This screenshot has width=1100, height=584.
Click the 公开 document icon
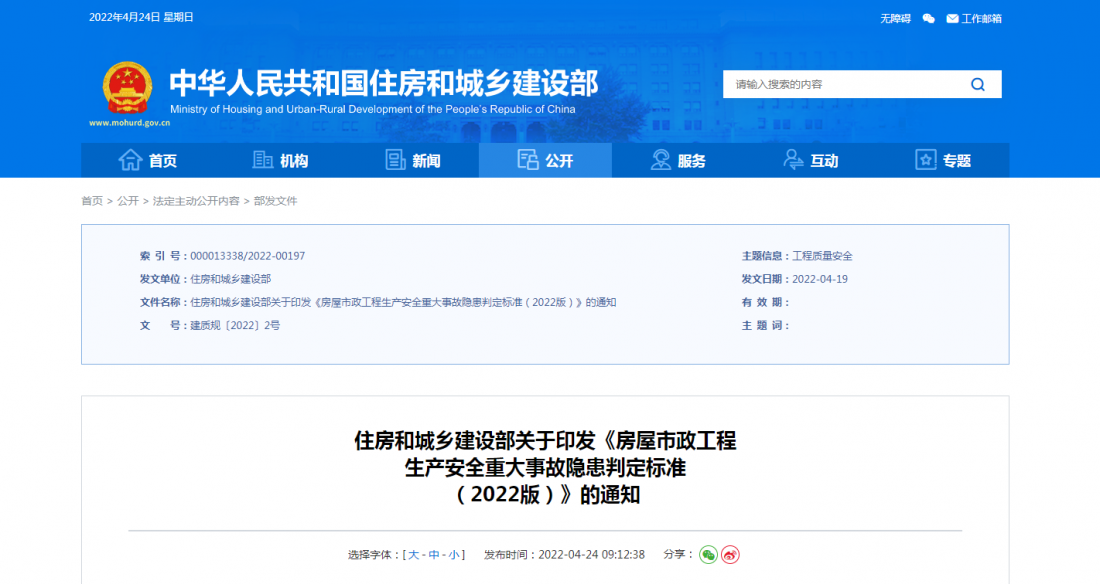coord(528,160)
